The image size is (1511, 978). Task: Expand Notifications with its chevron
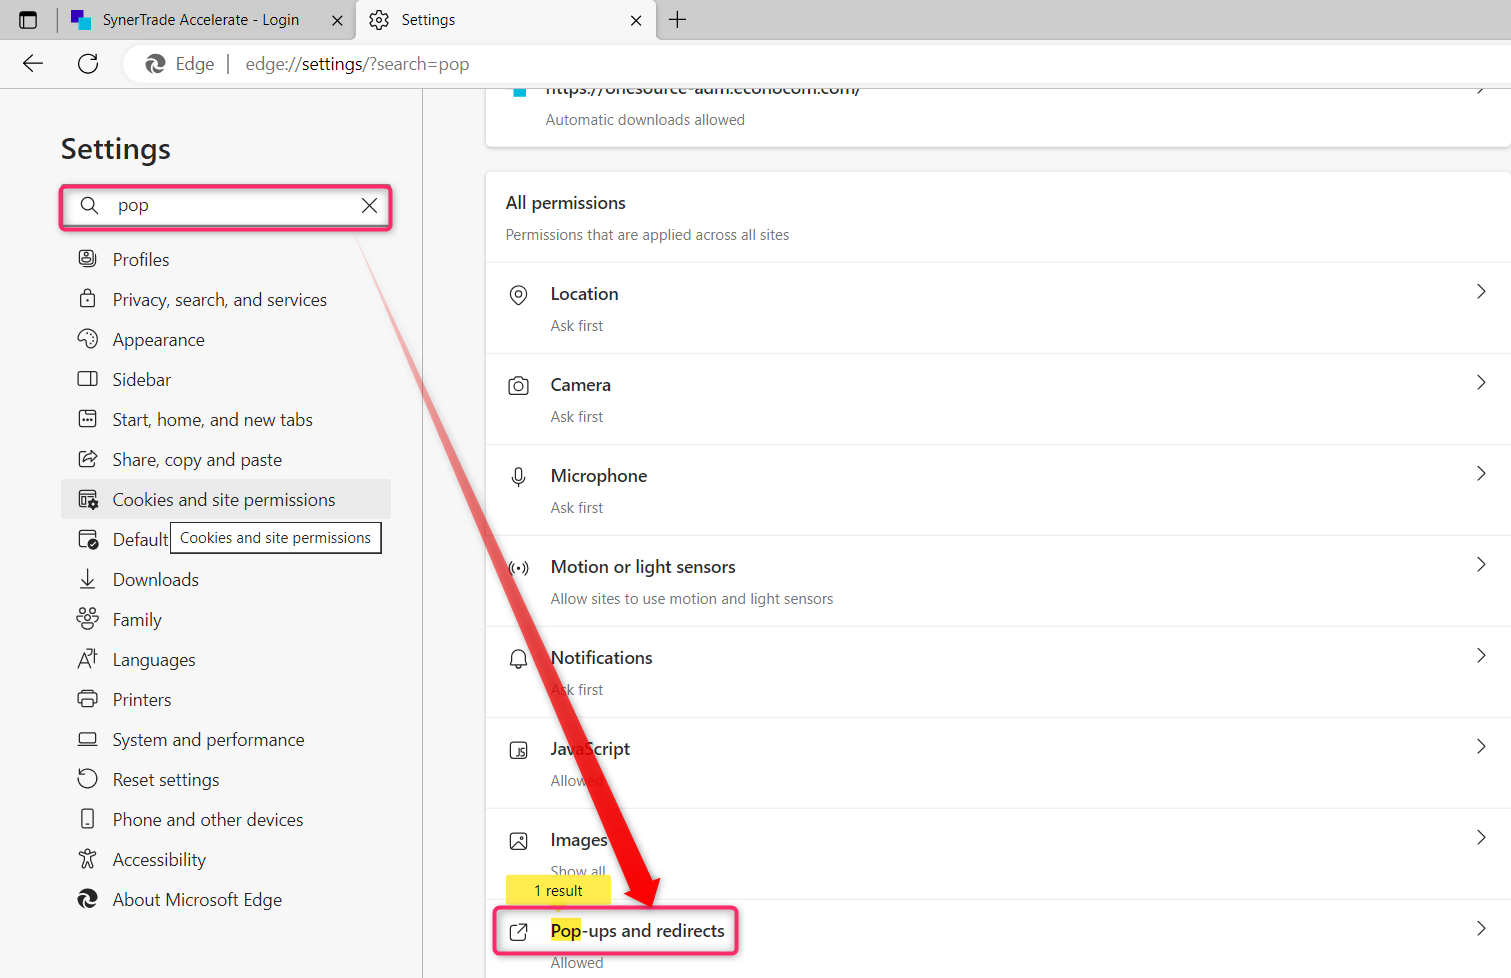[x=1481, y=656]
